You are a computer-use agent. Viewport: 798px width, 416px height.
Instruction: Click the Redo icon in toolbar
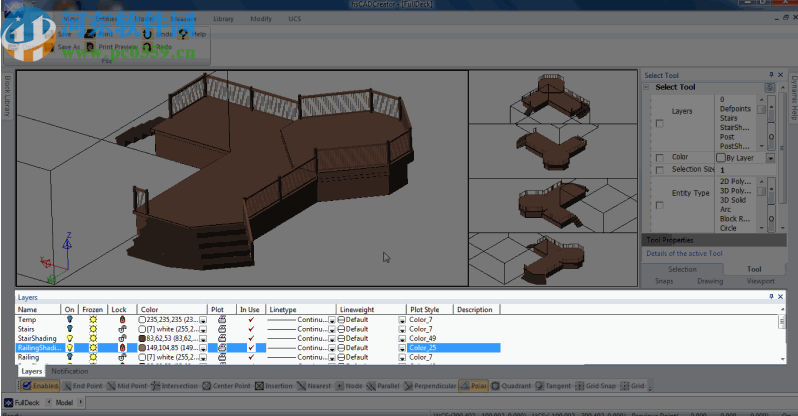(x=148, y=46)
